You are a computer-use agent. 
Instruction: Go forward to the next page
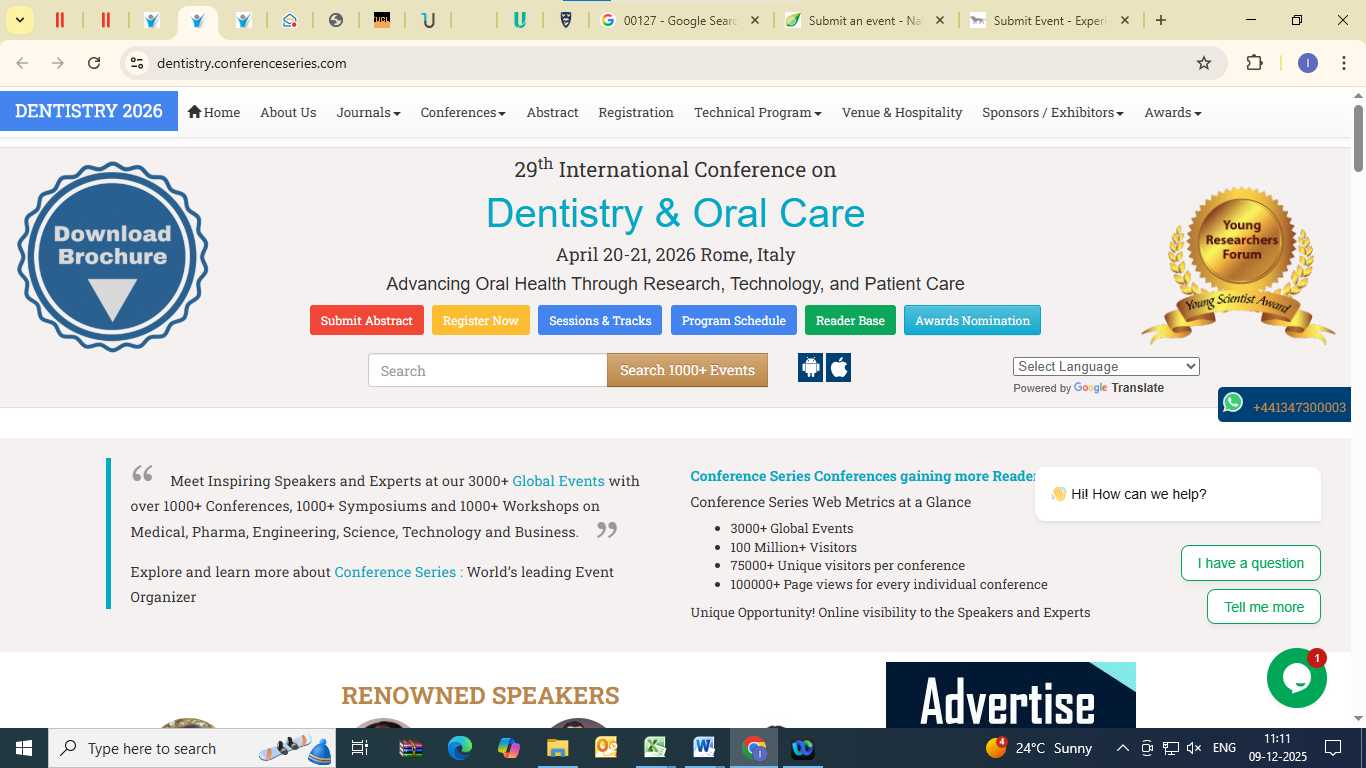[x=58, y=63]
